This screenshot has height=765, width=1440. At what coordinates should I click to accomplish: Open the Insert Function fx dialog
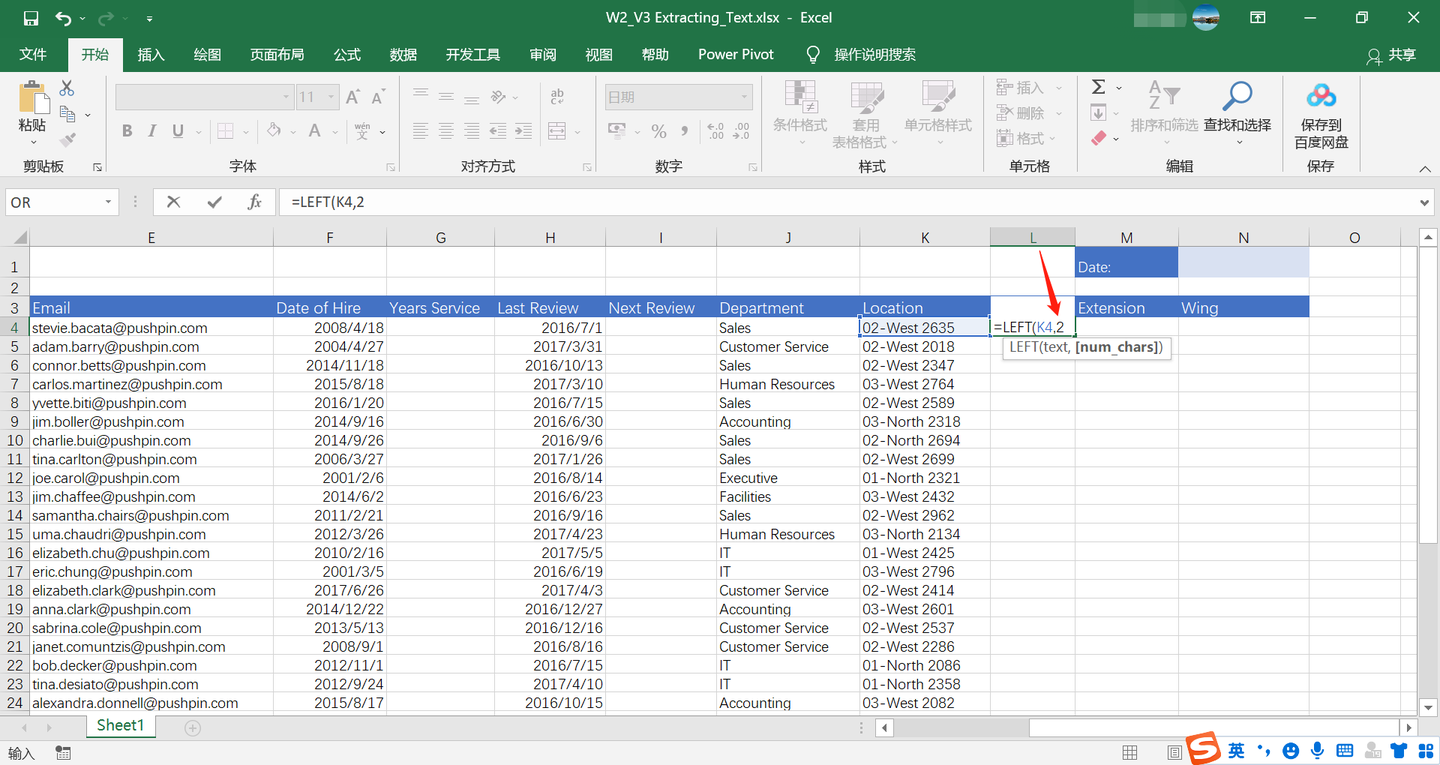coord(255,202)
